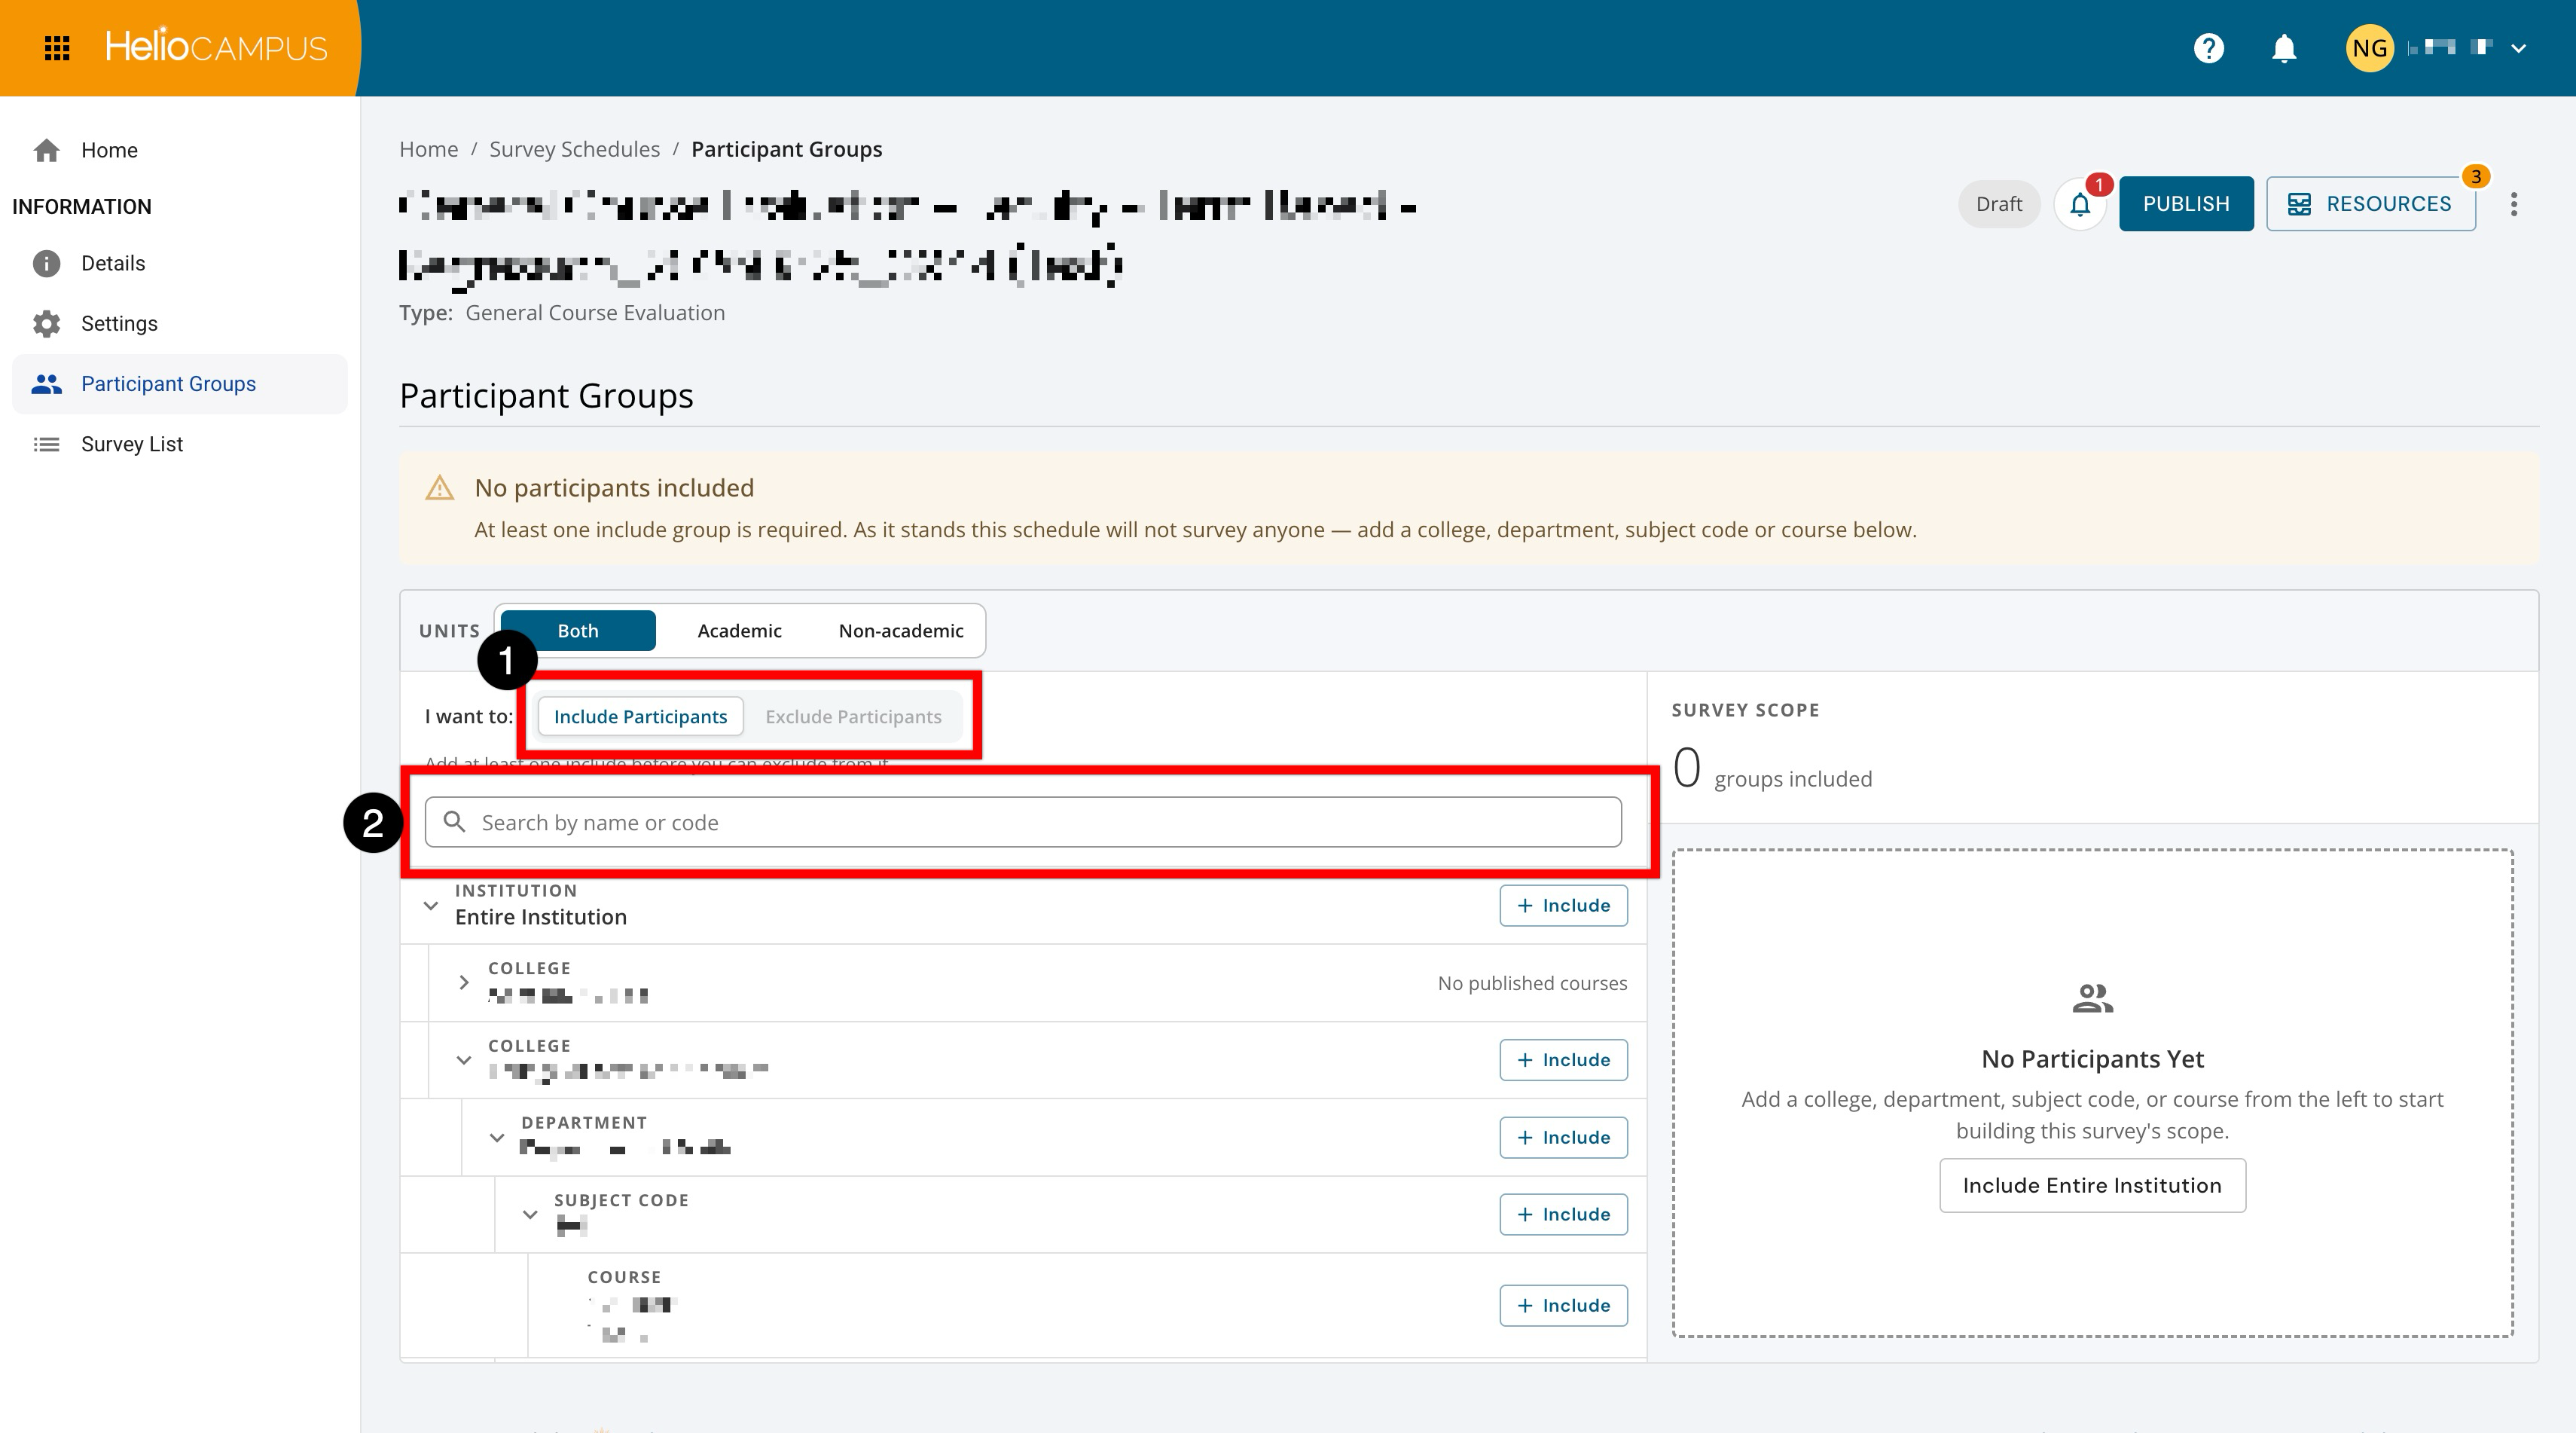Click the NG user avatar
Image resolution: width=2576 pixels, height=1433 pixels.
[x=2369, y=48]
